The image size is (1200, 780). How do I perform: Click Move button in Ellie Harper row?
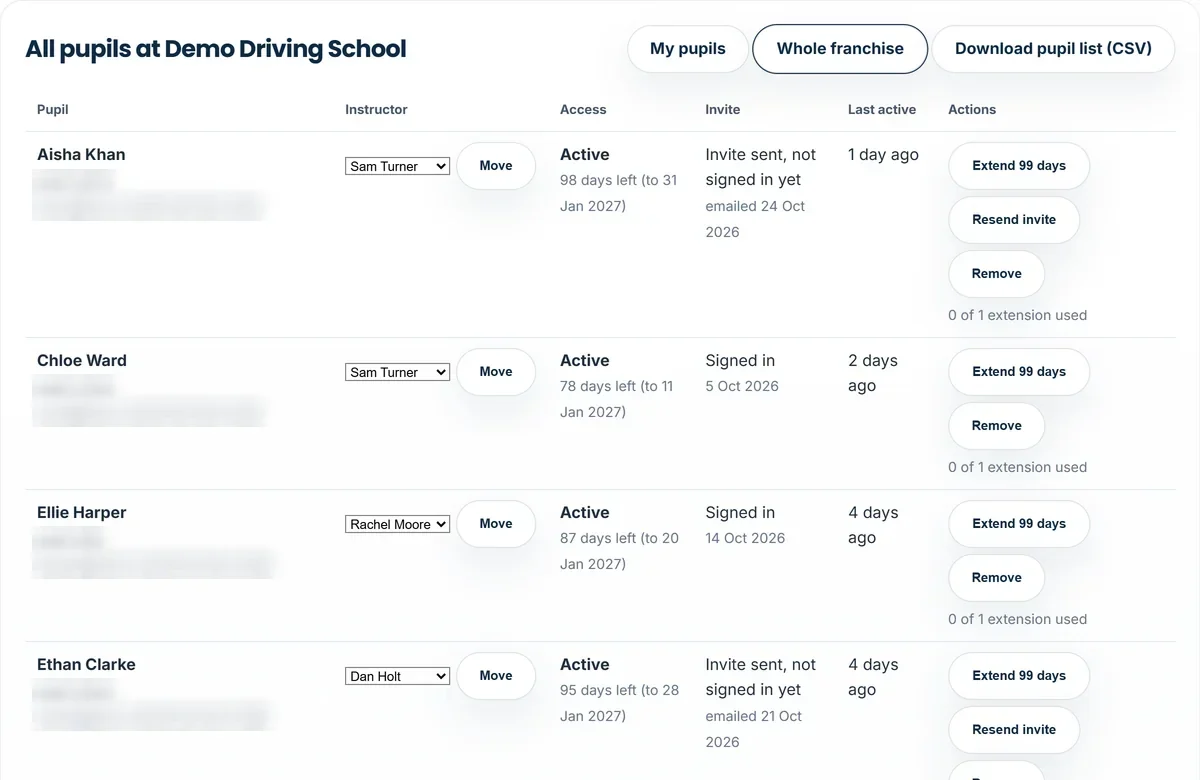[496, 524]
